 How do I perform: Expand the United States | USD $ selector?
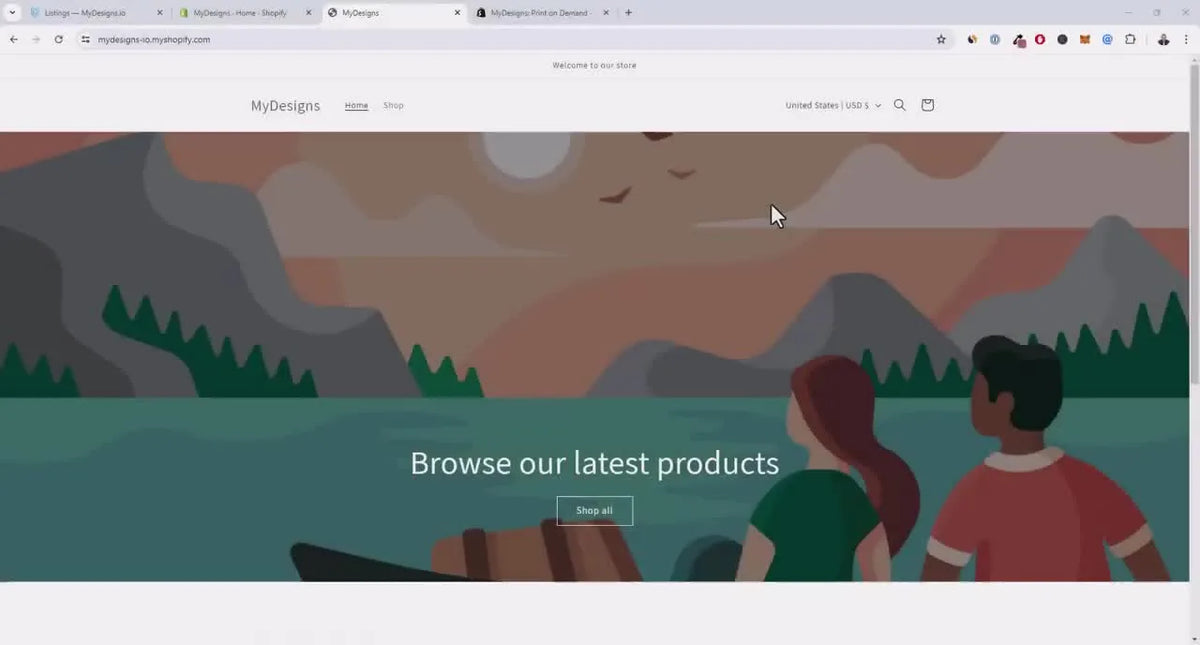coord(833,105)
